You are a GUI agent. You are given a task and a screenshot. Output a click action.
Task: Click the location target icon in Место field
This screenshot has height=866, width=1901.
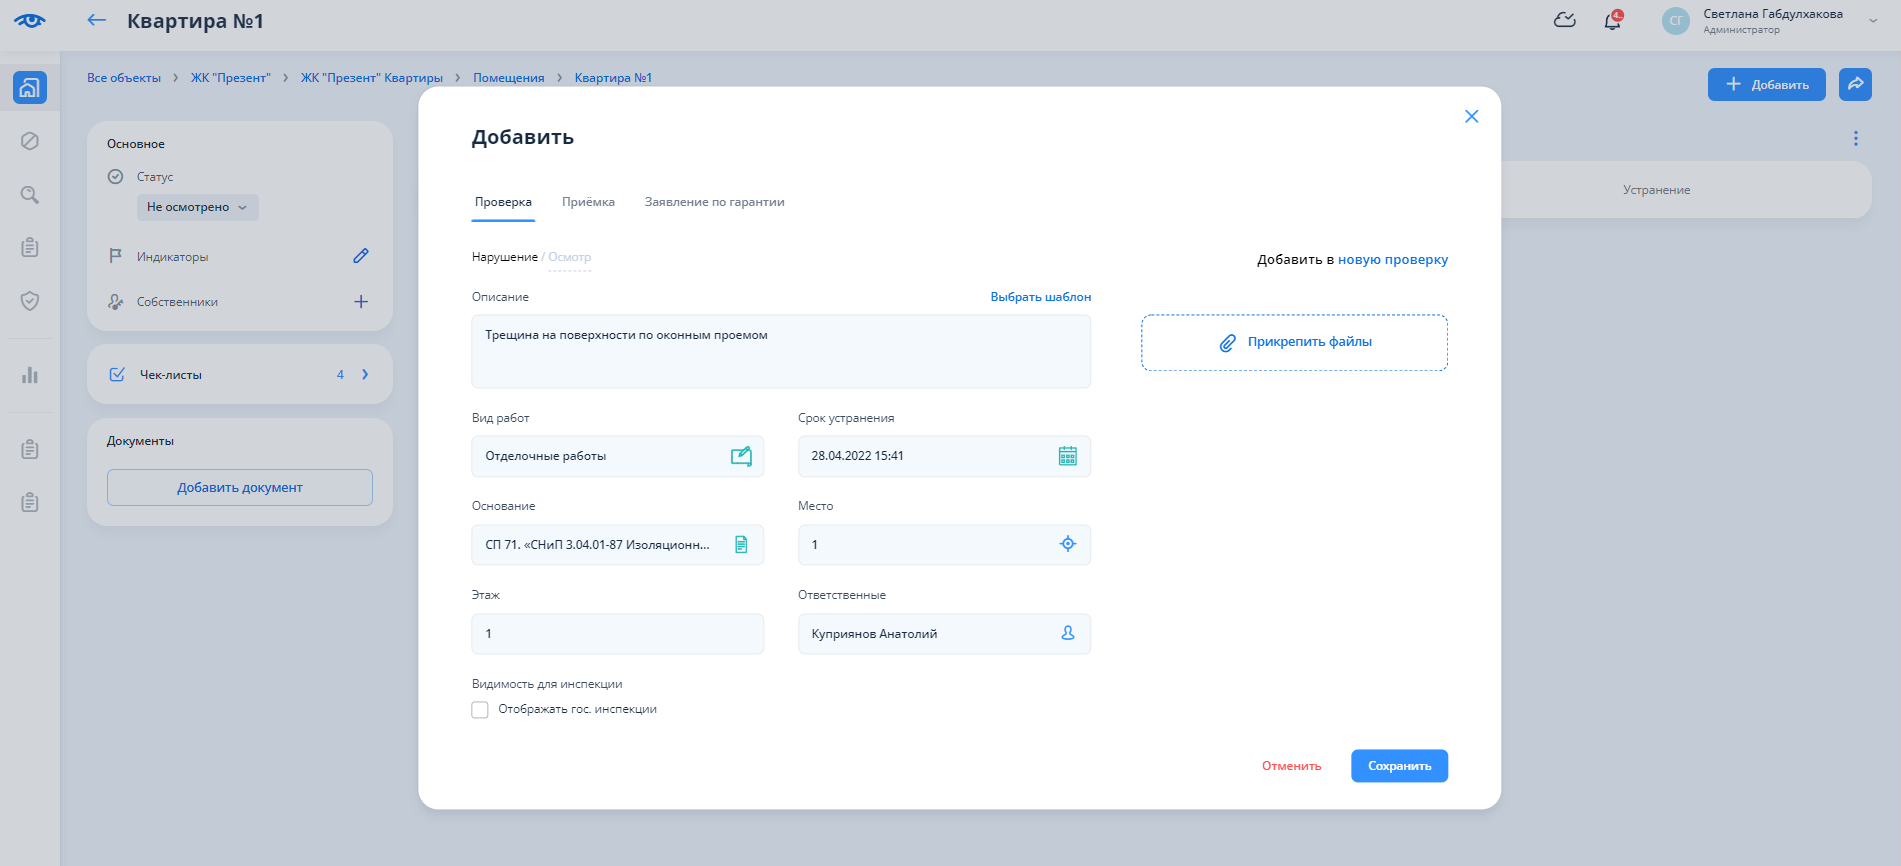1067,544
